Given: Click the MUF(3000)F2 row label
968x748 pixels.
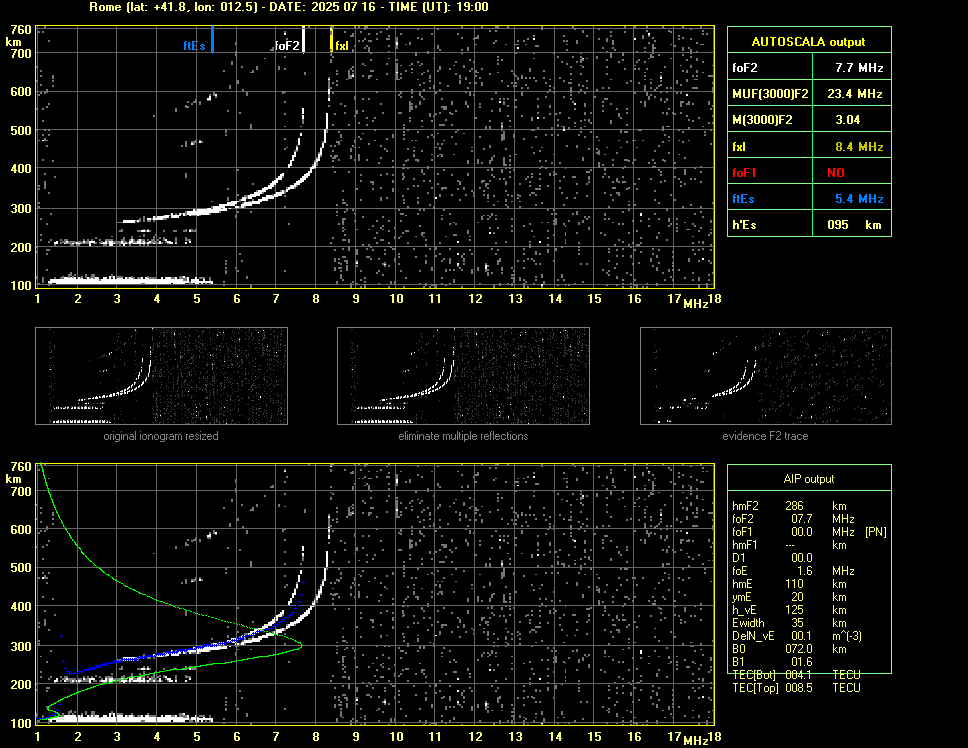Looking at the screenshot, I should [770, 94].
